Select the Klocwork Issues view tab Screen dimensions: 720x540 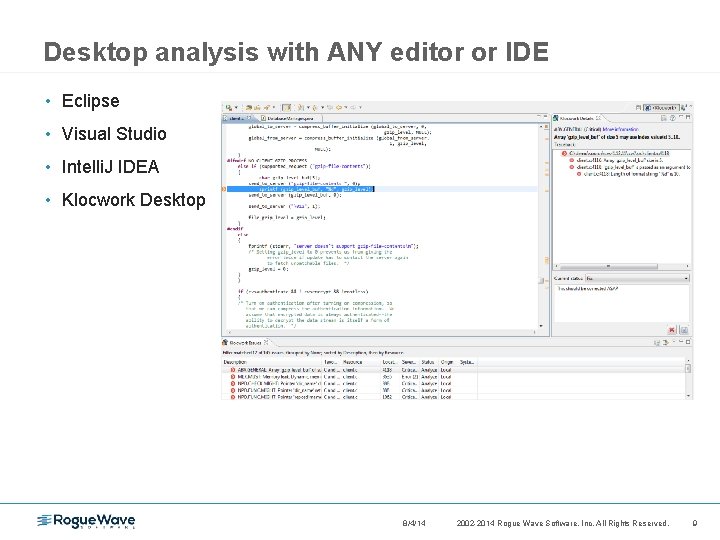246,343
